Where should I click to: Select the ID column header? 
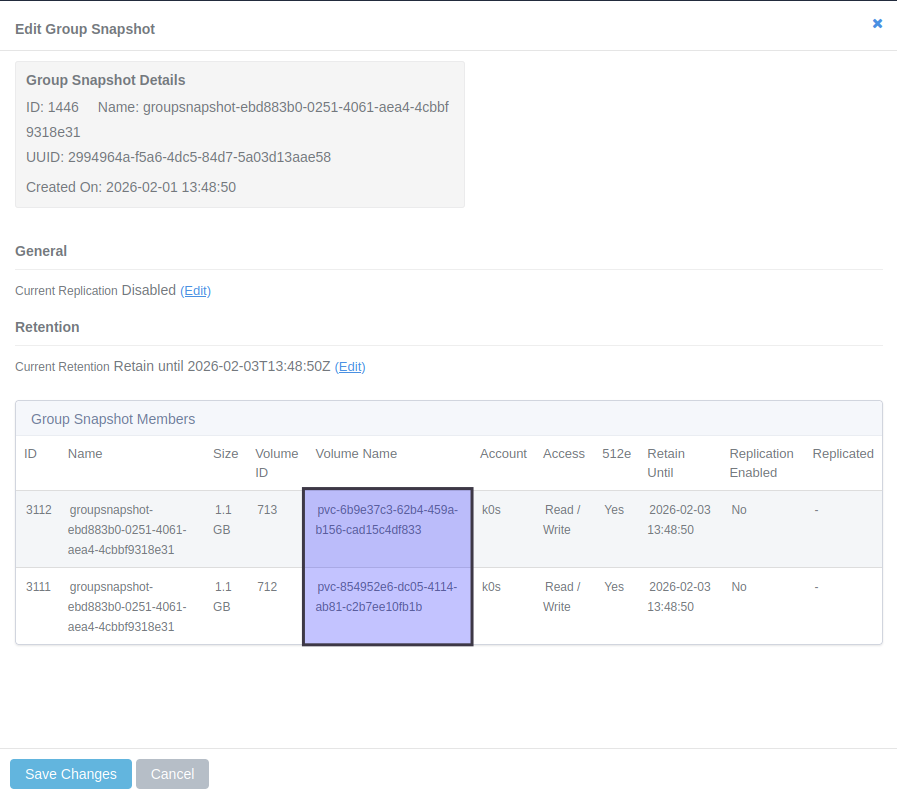(30, 454)
